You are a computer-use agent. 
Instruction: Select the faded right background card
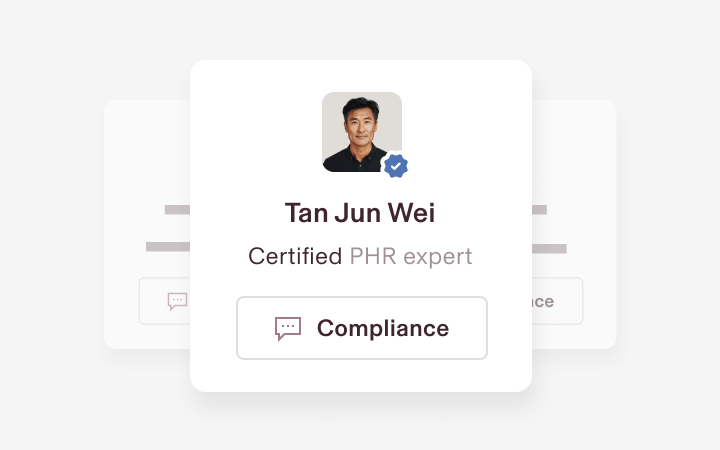point(574,224)
